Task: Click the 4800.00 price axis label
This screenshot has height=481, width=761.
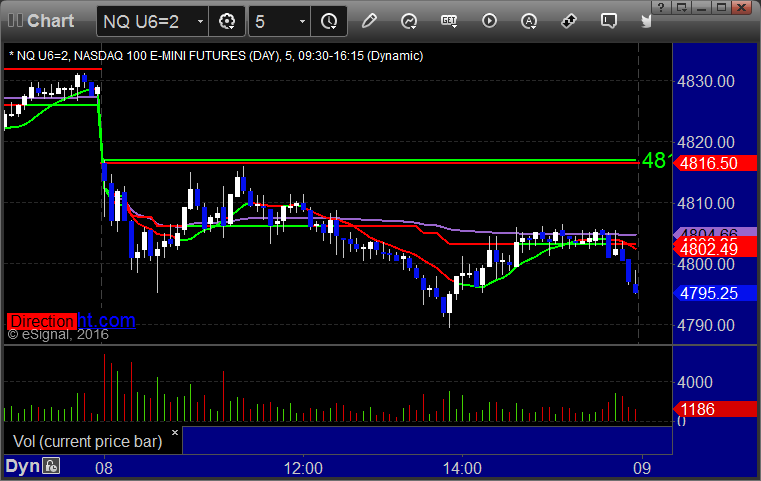Action: tap(706, 265)
